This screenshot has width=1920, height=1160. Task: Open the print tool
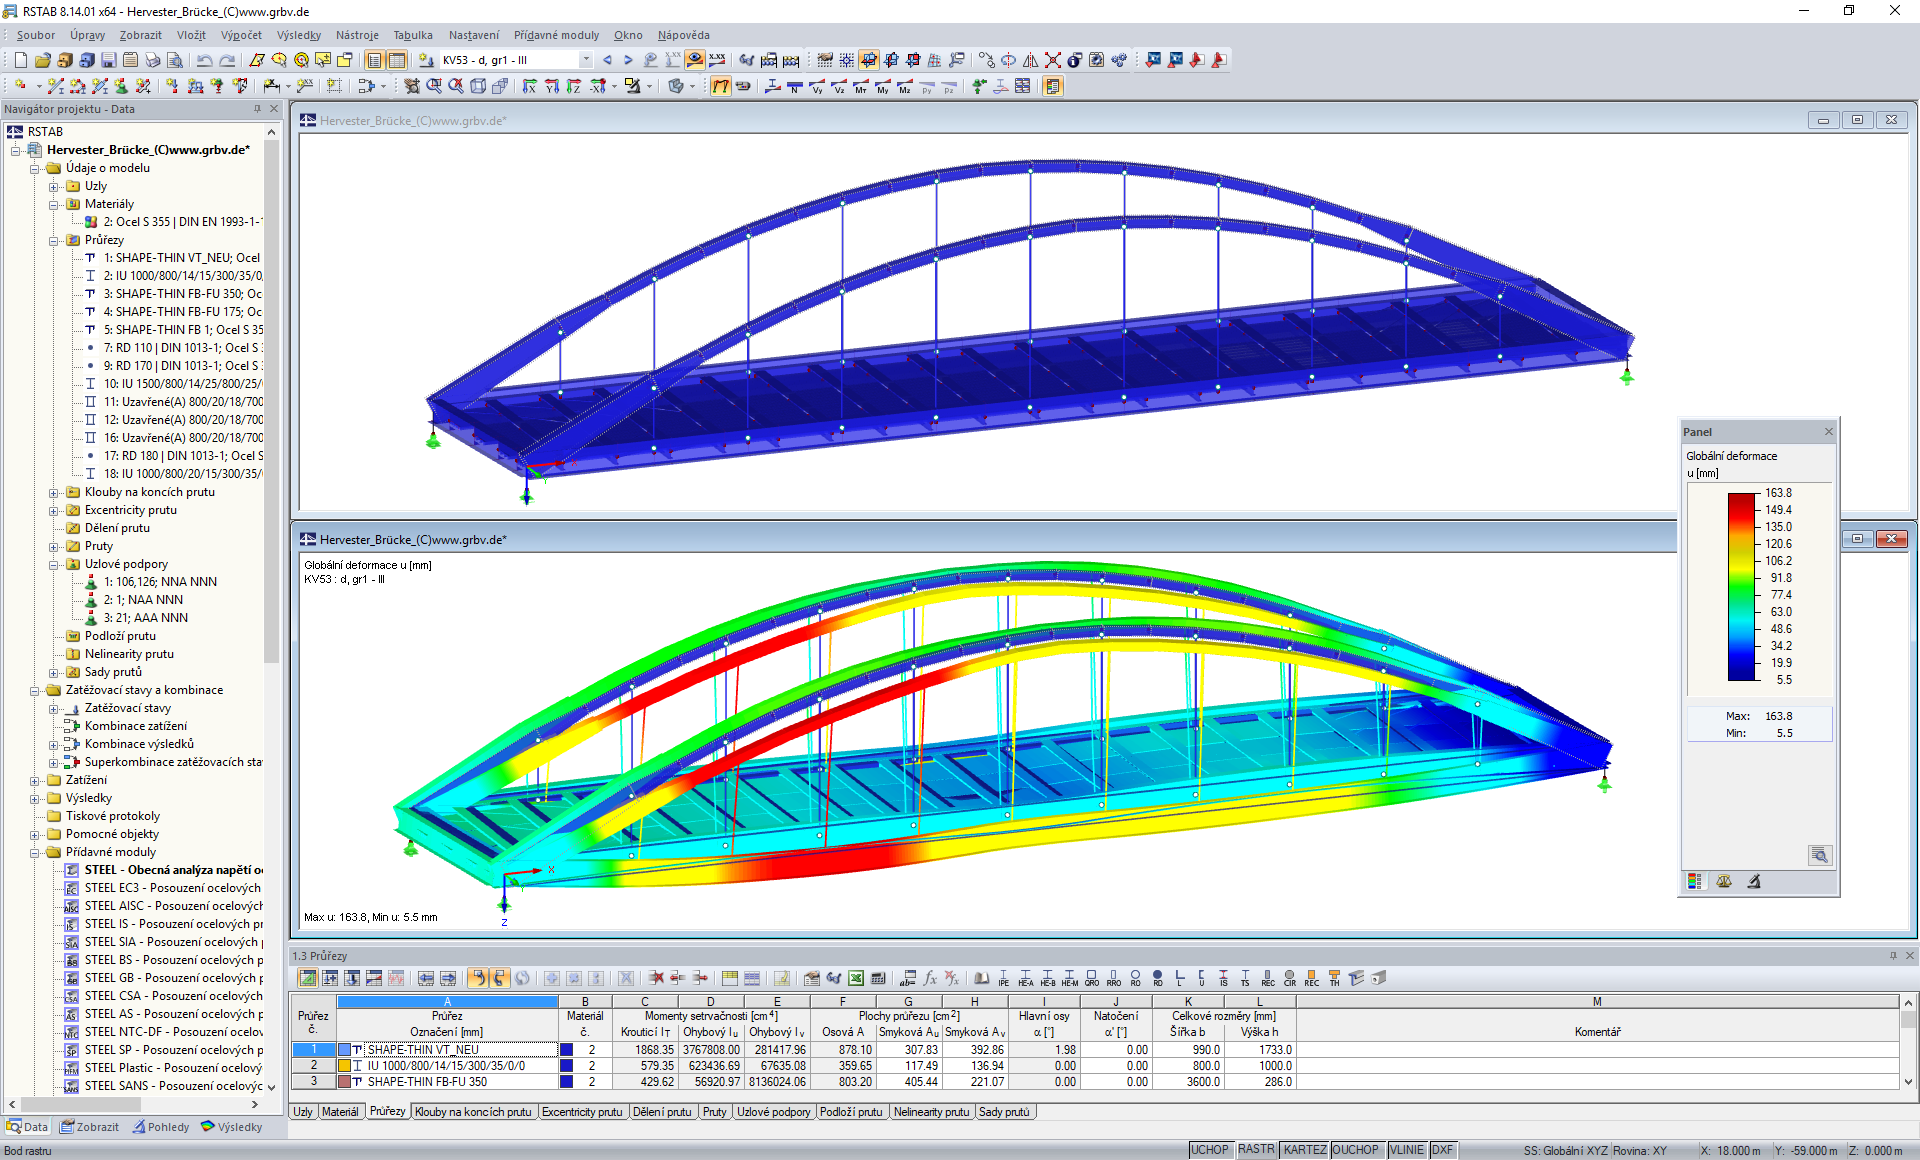point(152,60)
